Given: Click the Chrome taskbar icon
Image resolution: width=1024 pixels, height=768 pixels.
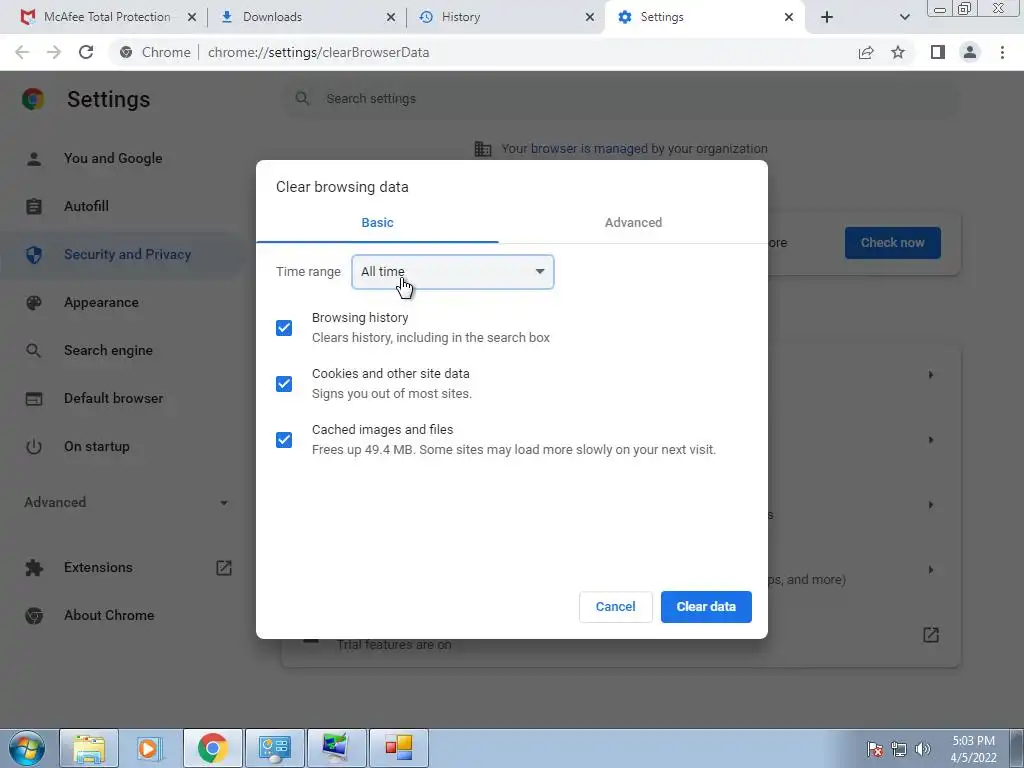Looking at the screenshot, I should [x=213, y=748].
